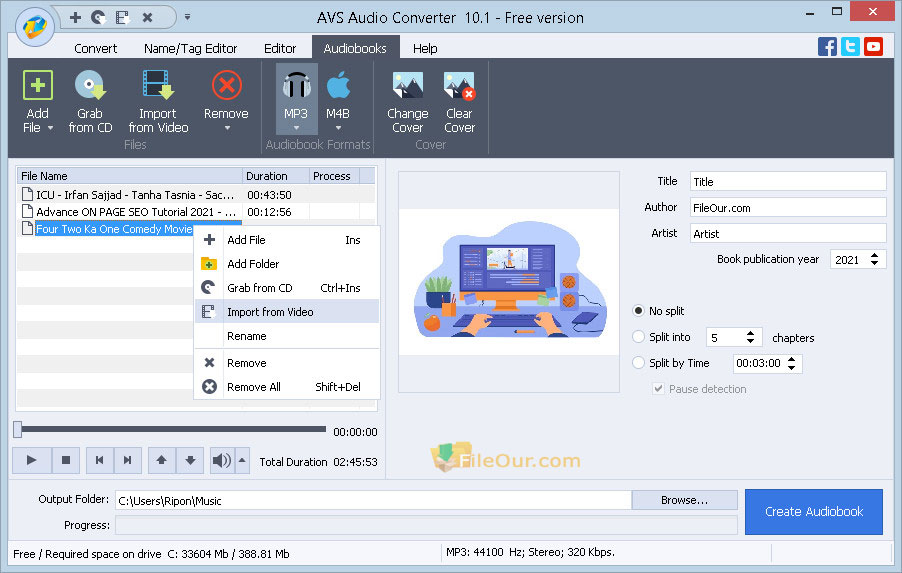Move selected file down arrow
This screenshot has width=902, height=573.
(x=190, y=460)
